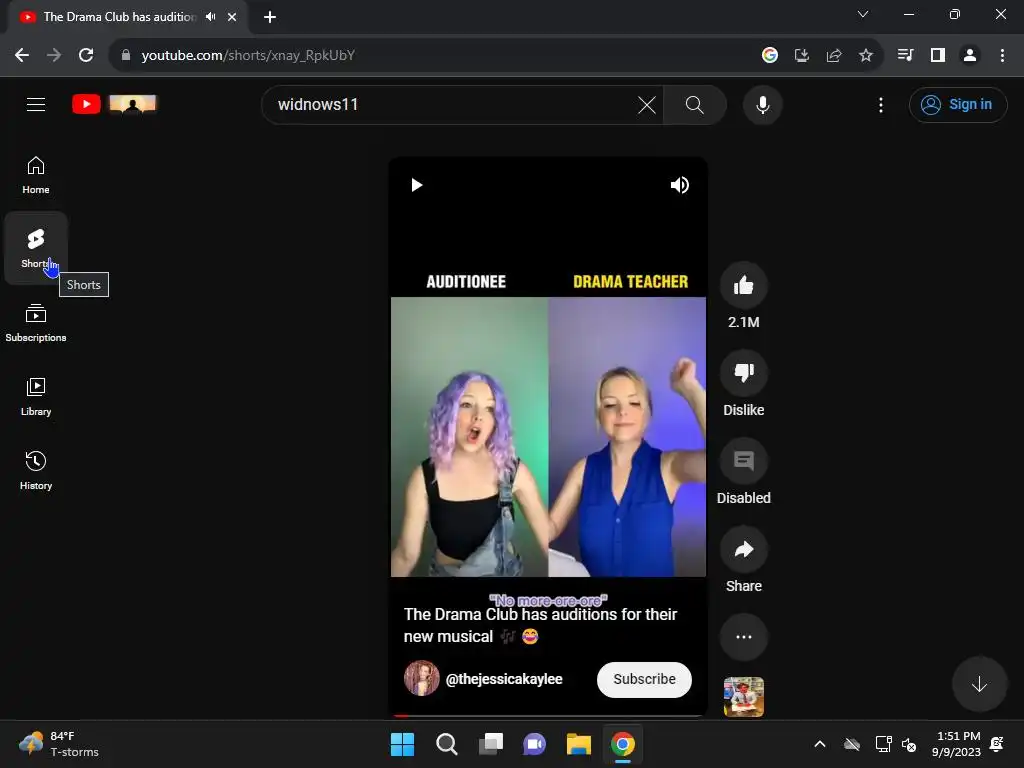This screenshot has height=768, width=1024.
Task: Click install app icon in address bar
Action: click(801, 56)
